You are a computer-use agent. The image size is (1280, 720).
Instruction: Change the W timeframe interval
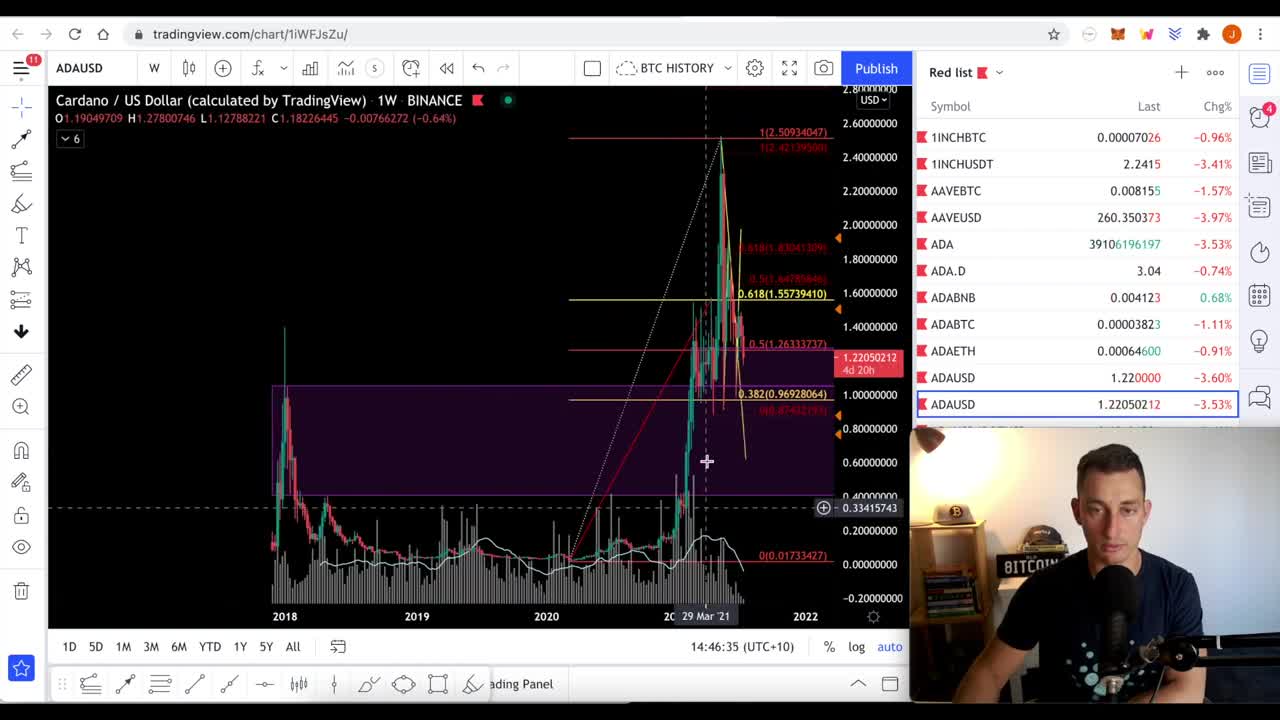point(154,68)
